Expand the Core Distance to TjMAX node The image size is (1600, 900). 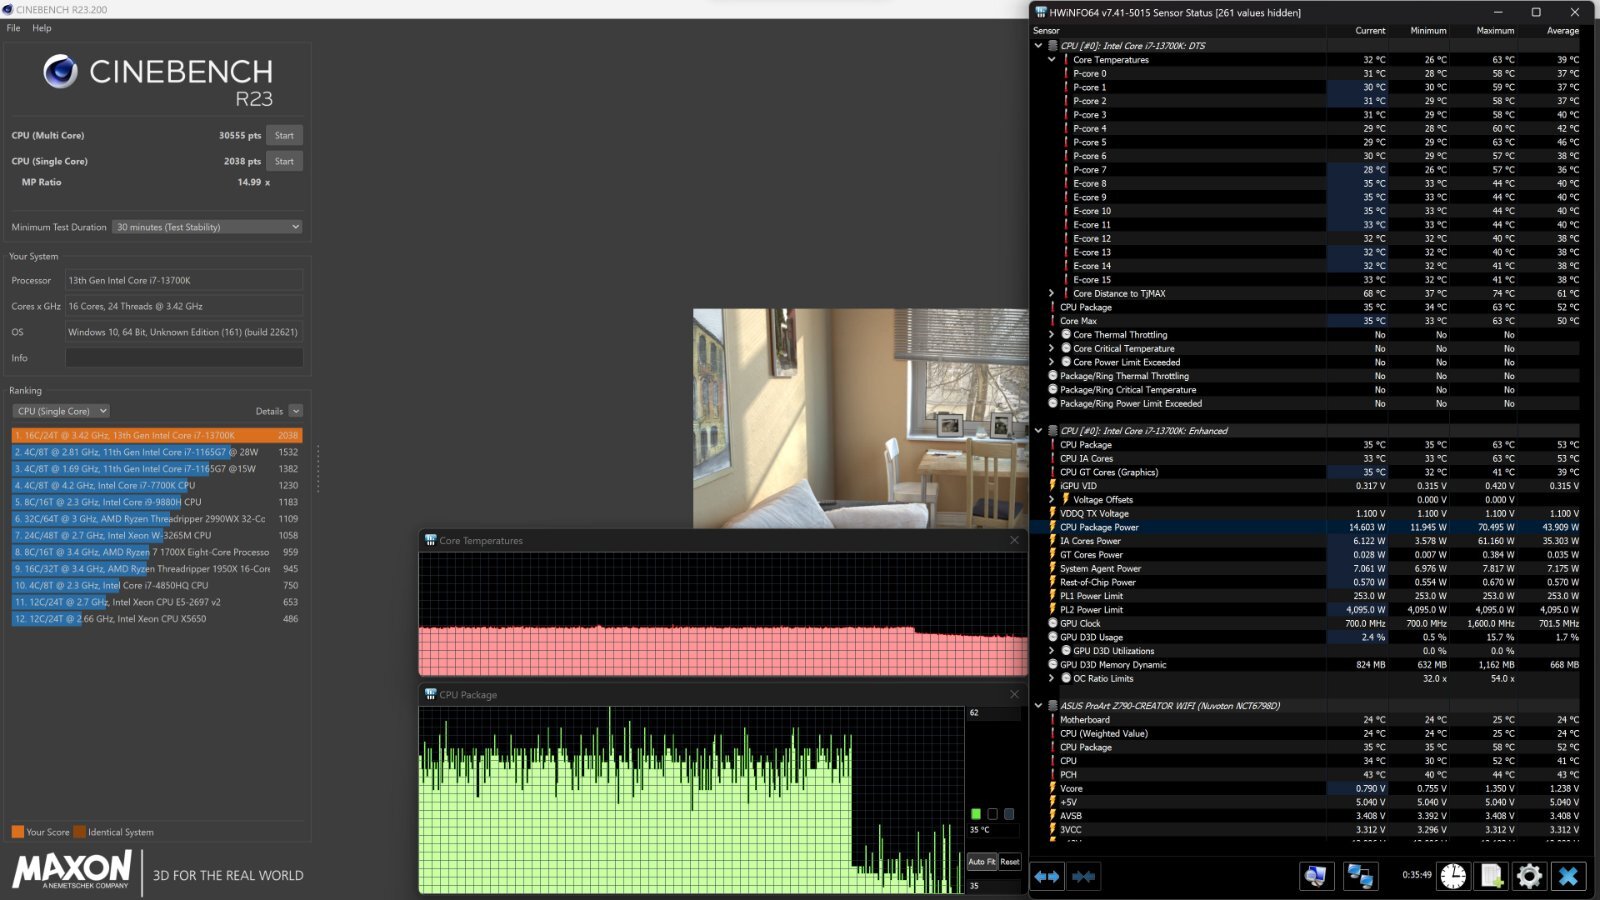point(1052,293)
